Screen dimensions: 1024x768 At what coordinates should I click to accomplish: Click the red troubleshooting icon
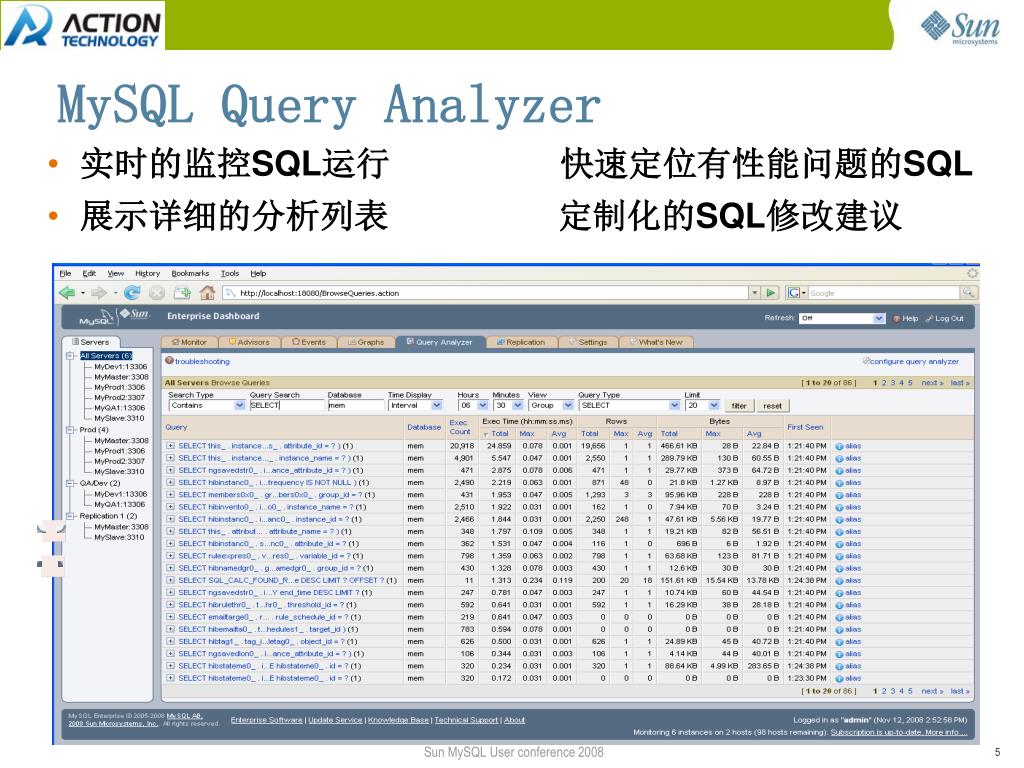coord(169,360)
